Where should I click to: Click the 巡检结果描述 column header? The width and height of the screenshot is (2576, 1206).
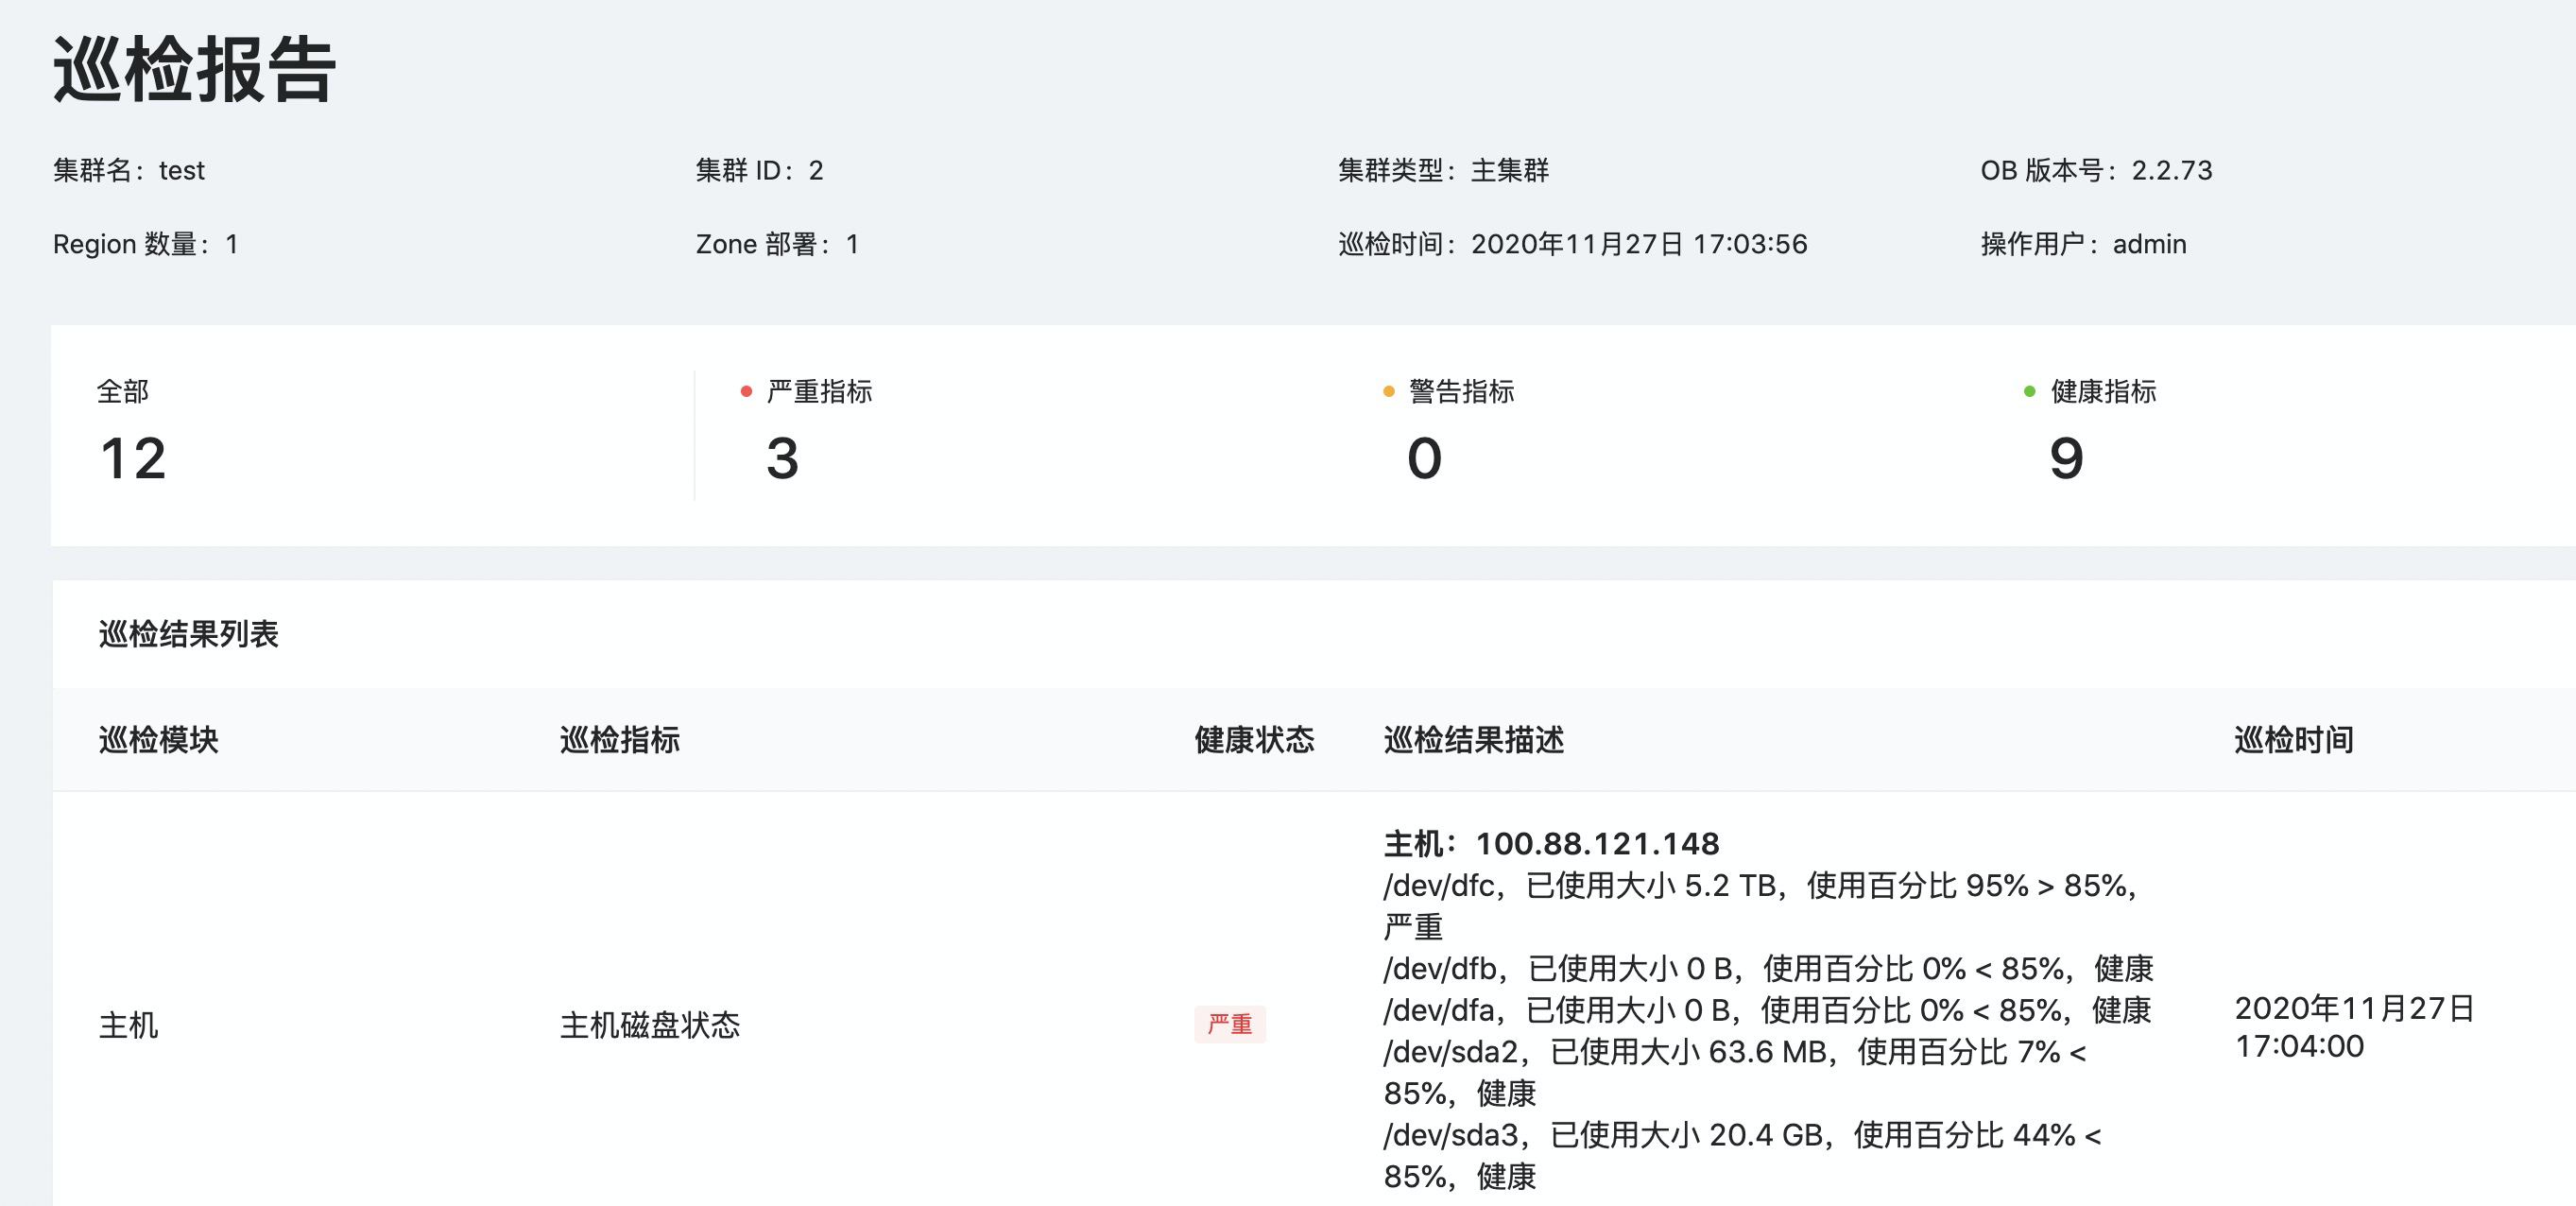coord(1474,740)
